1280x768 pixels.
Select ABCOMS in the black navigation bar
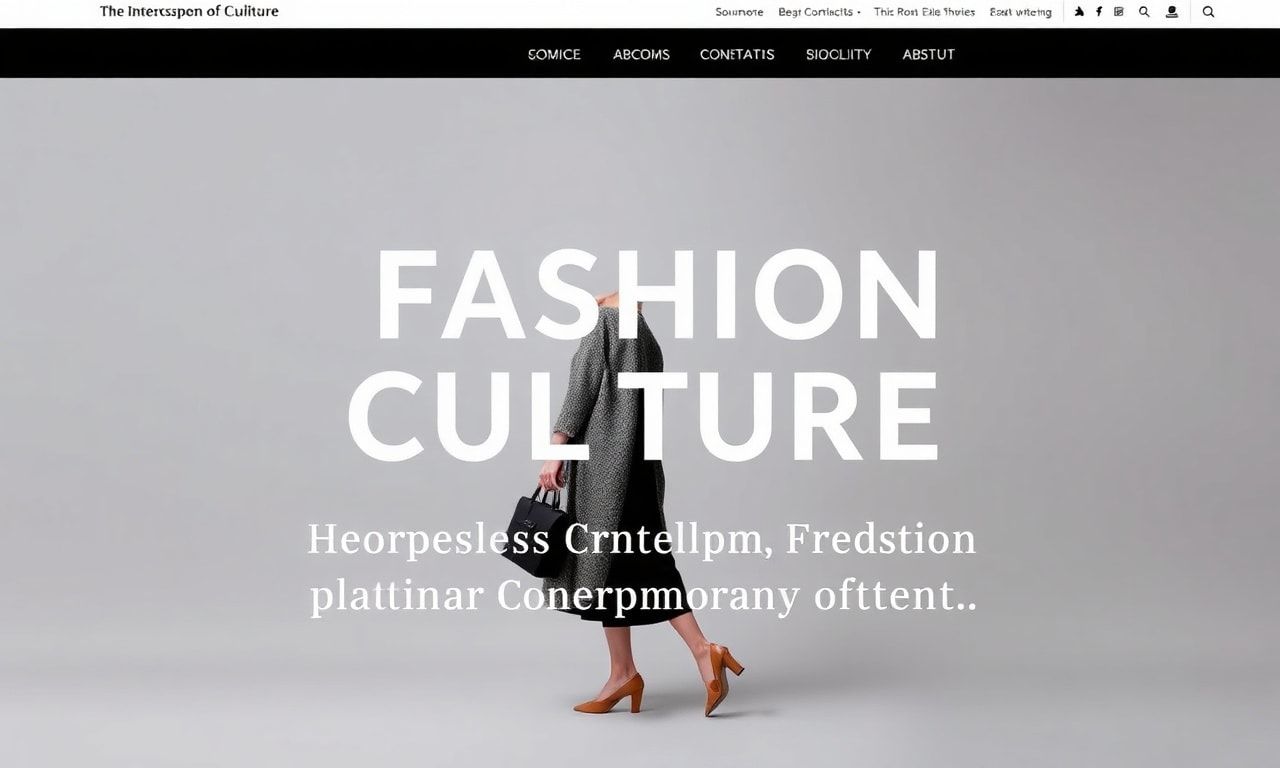[x=641, y=54]
